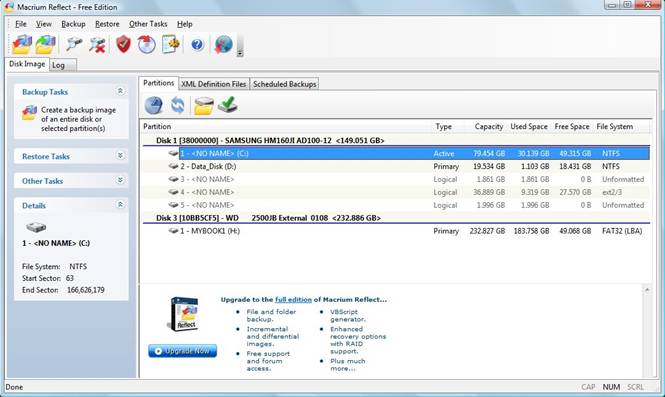Click the Free Space column header
The image size is (665, 397).
coord(572,126)
